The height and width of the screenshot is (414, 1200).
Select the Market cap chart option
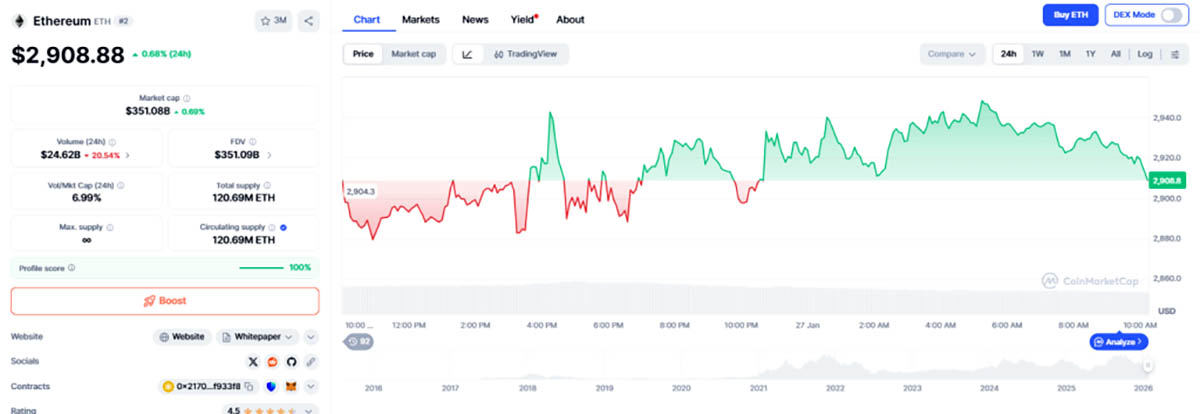click(413, 54)
